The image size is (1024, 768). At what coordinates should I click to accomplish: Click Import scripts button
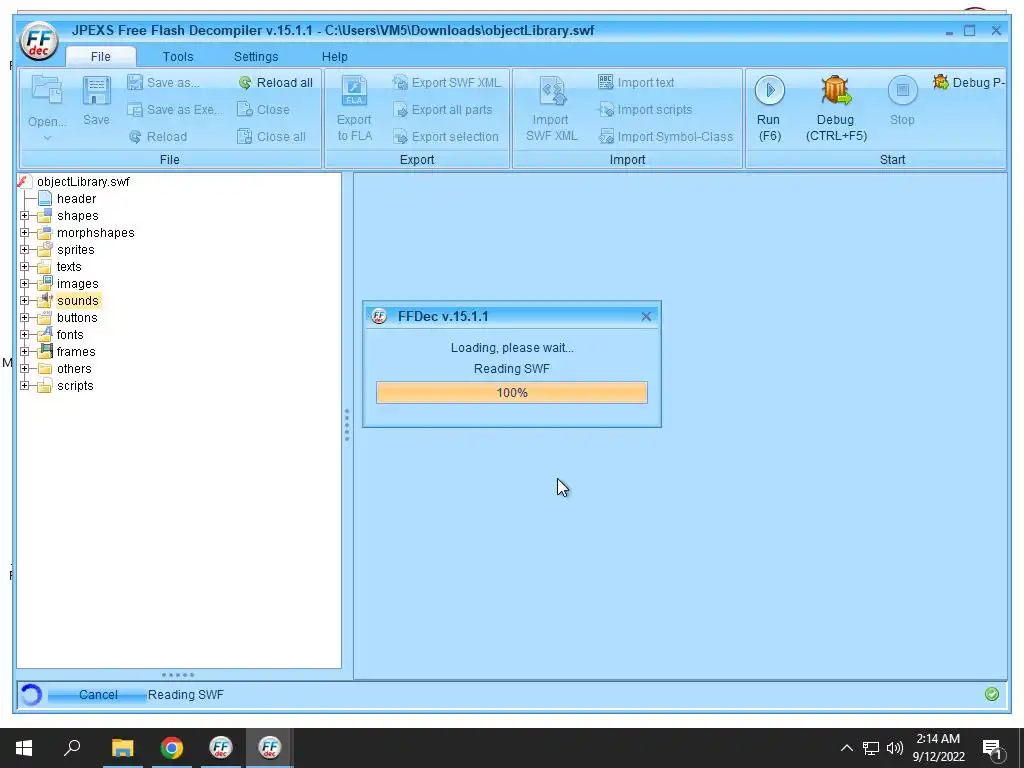645,110
